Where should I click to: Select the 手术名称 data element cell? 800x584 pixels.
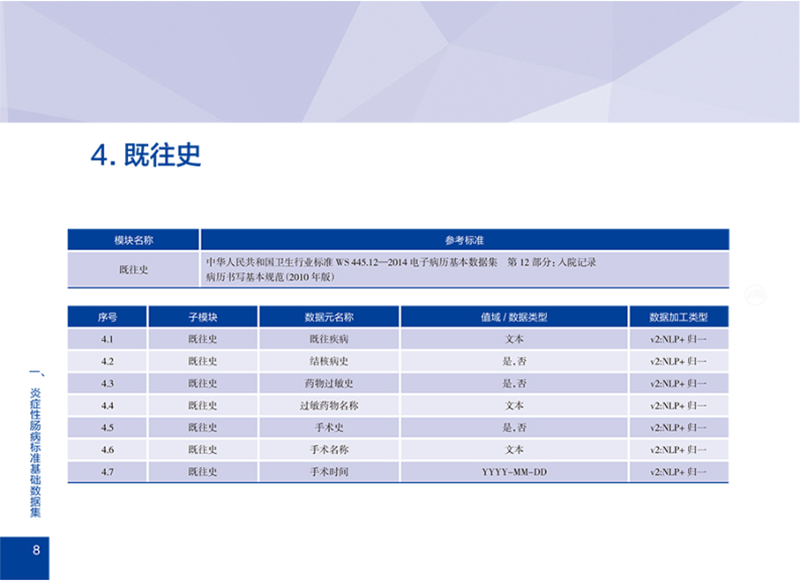tap(329, 449)
